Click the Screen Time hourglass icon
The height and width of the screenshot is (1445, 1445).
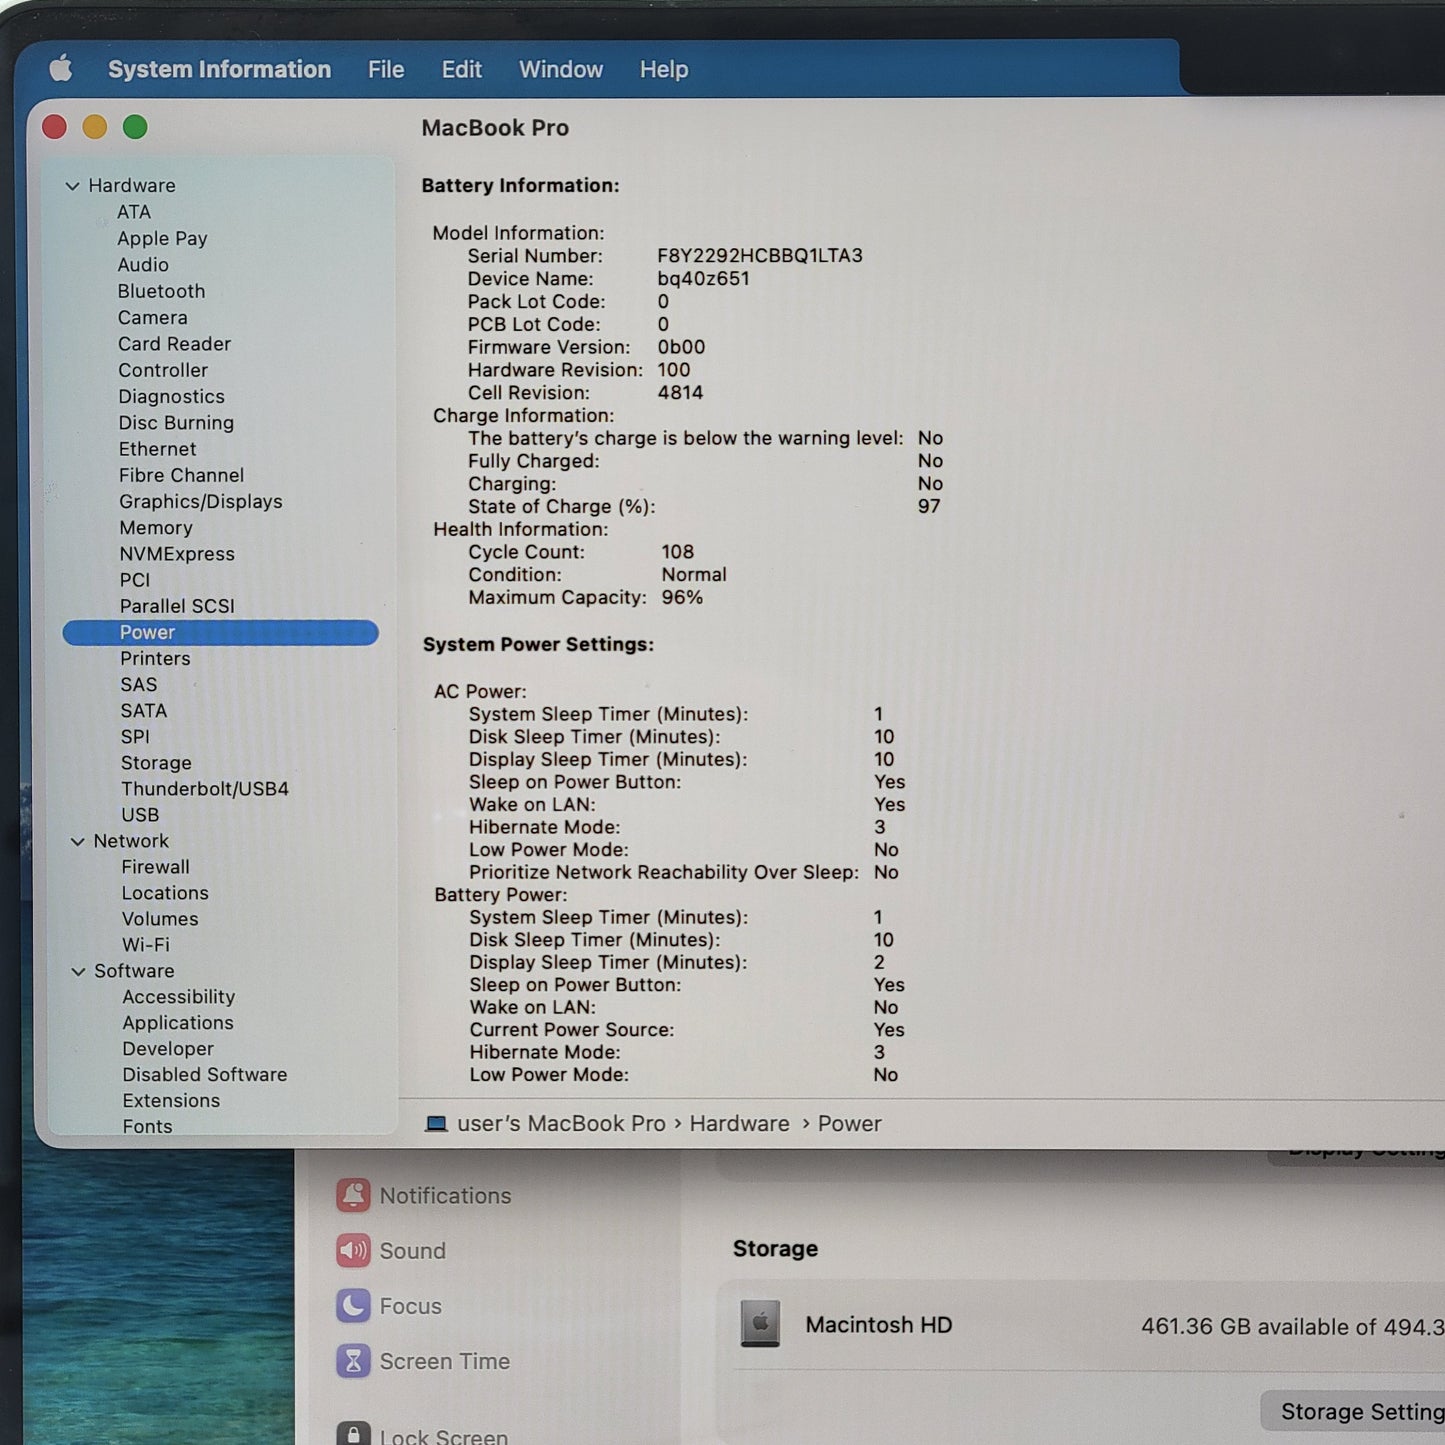pos(353,1361)
